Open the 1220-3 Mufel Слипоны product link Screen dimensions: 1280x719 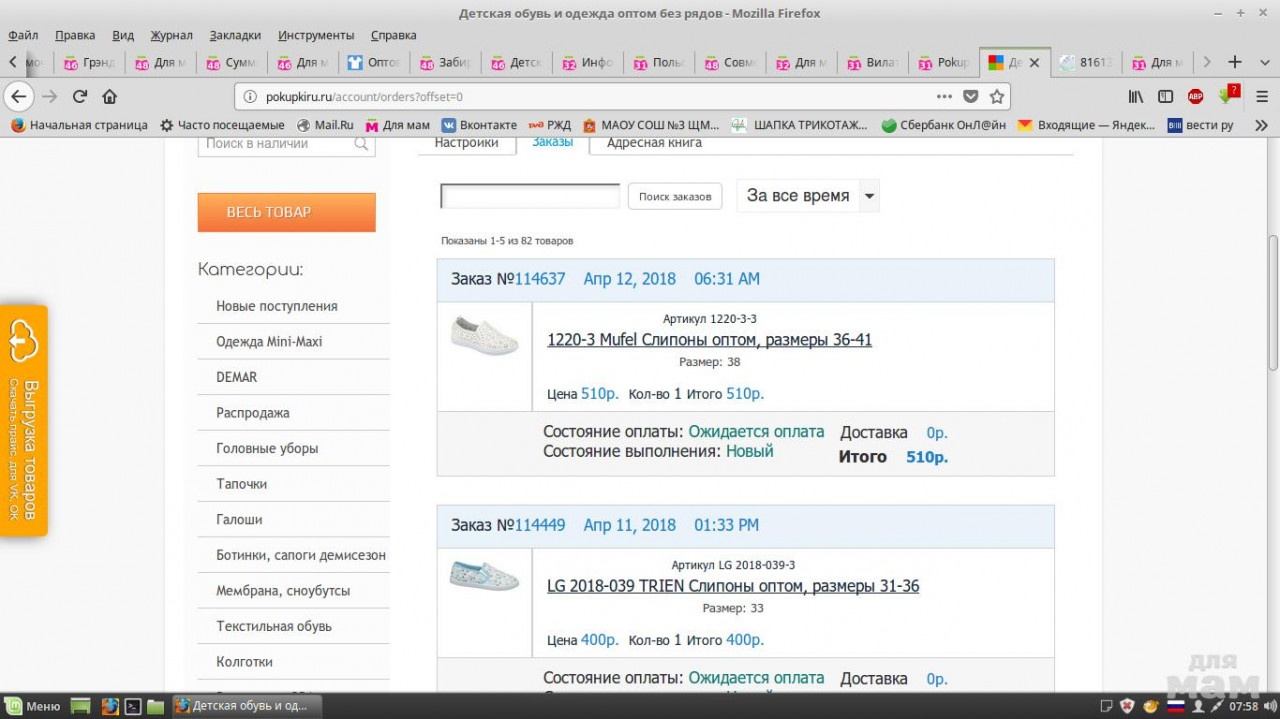pyautogui.click(x=709, y=340)
